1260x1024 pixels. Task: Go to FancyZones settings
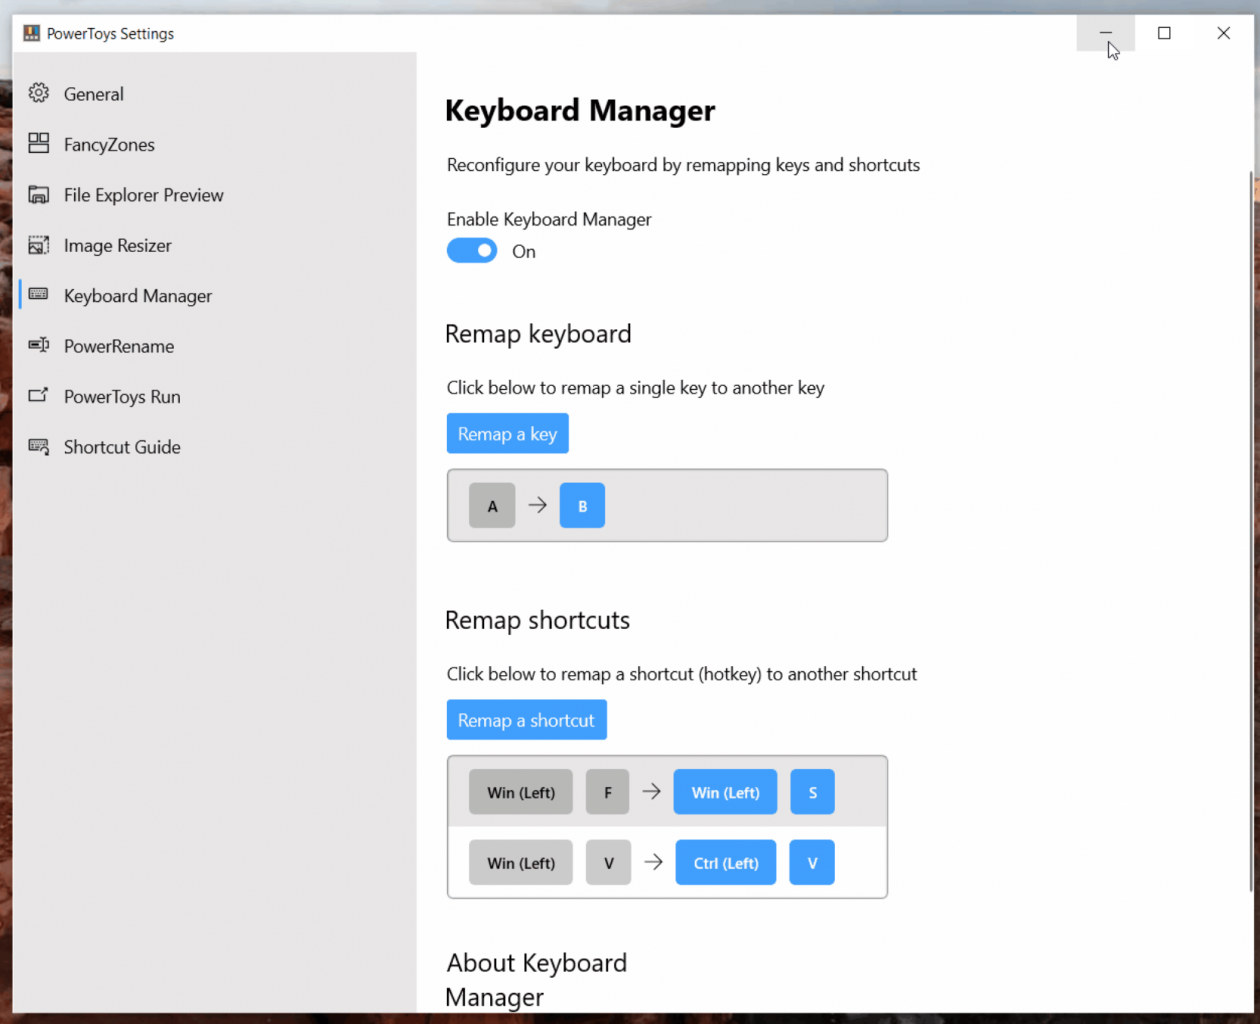tap(109, 144)
